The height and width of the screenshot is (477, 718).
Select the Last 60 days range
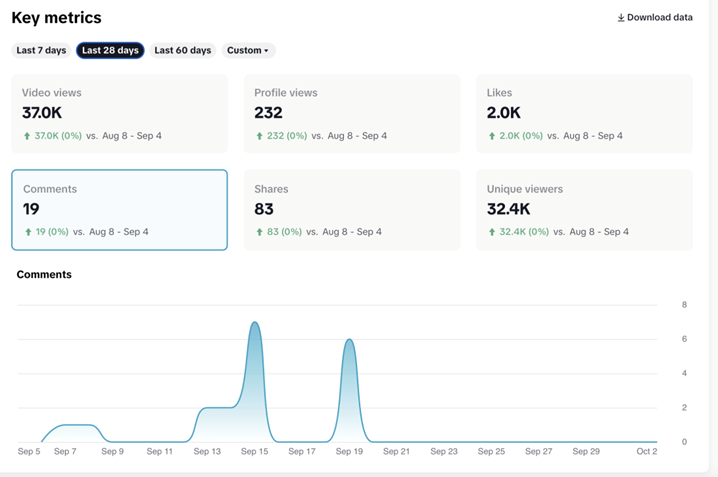tap(183, 50)
